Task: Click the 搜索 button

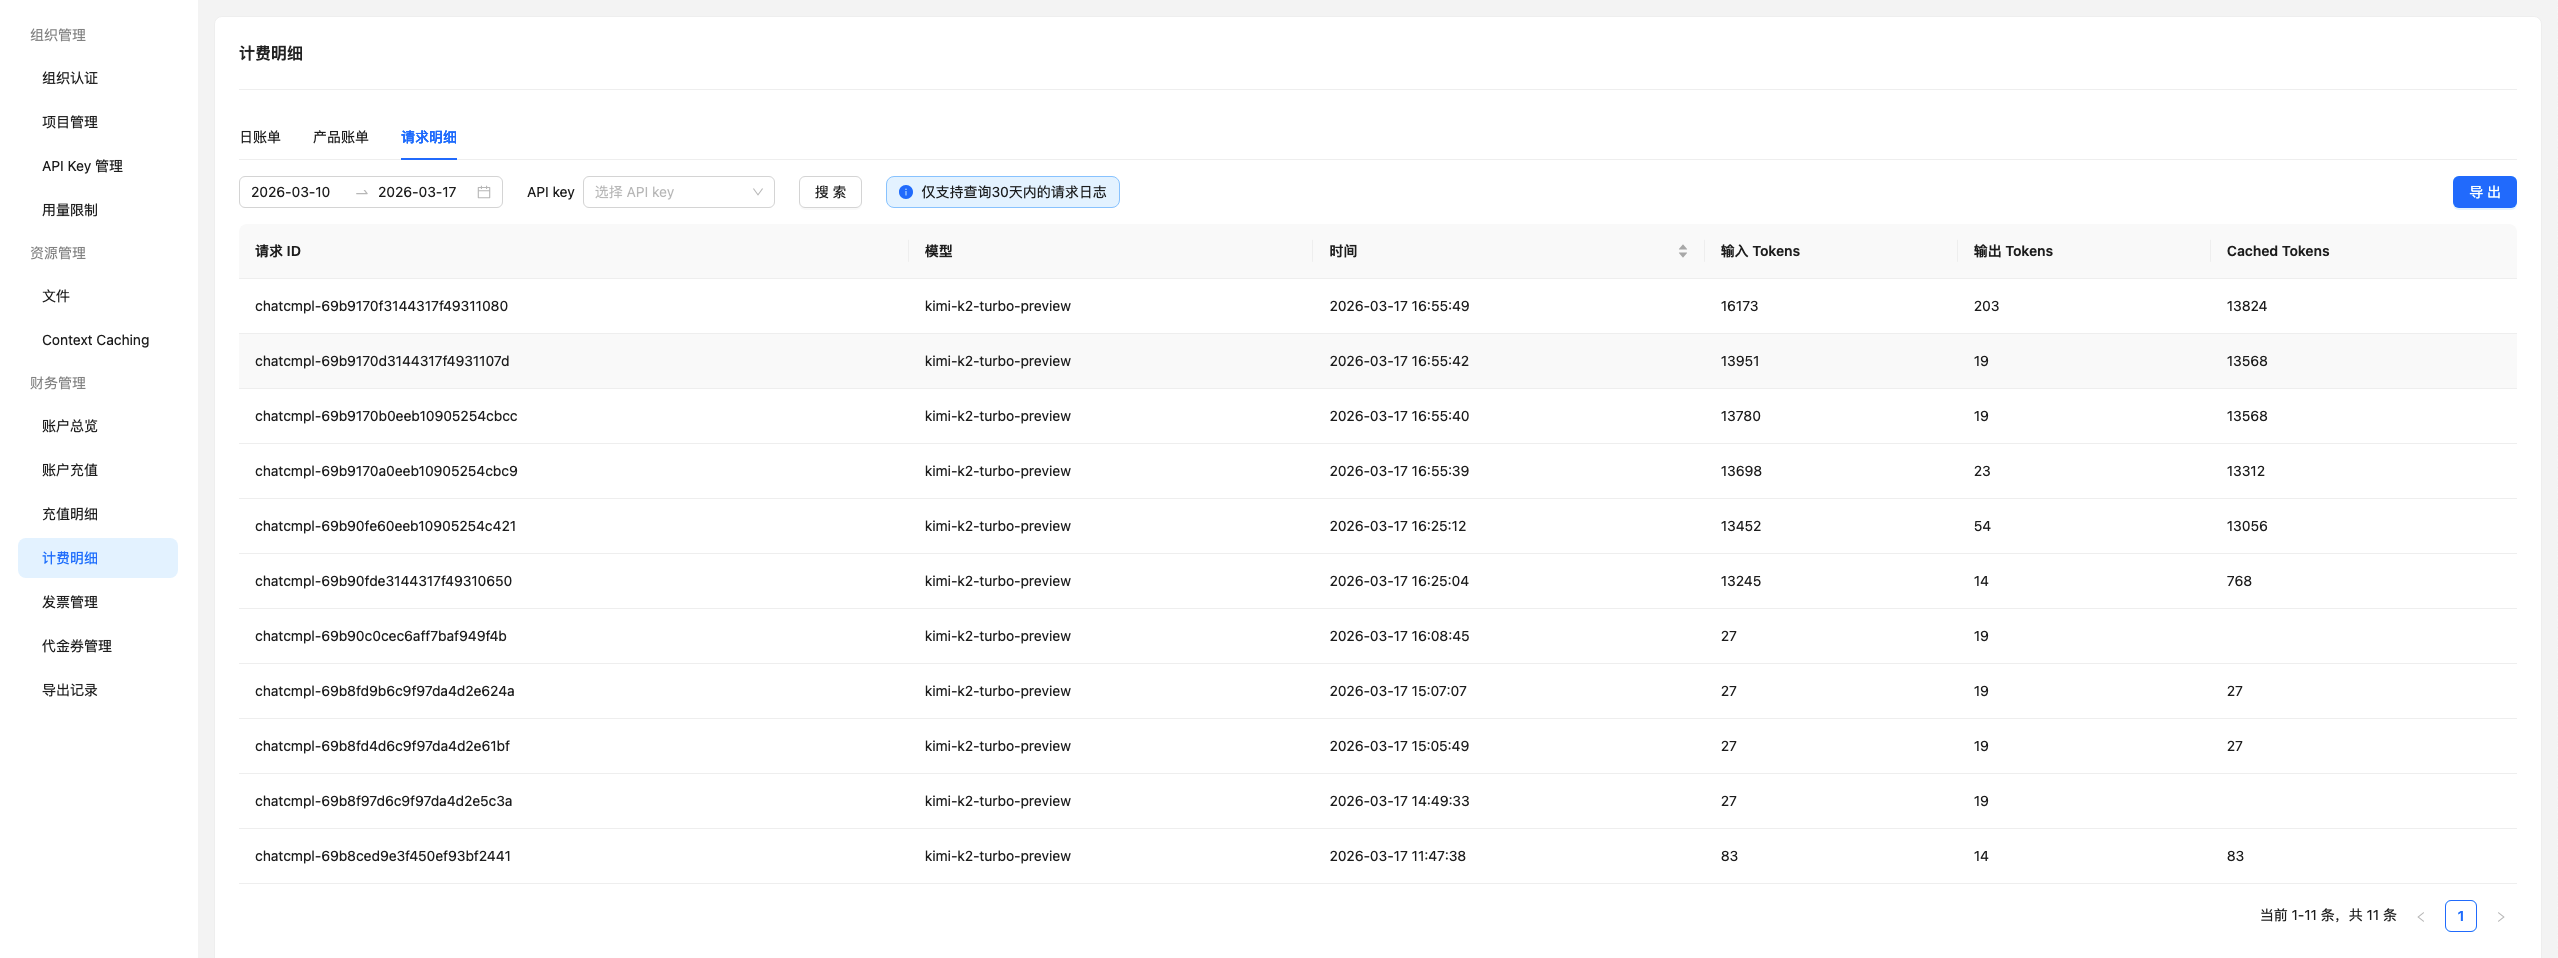Action: point(830,192)
